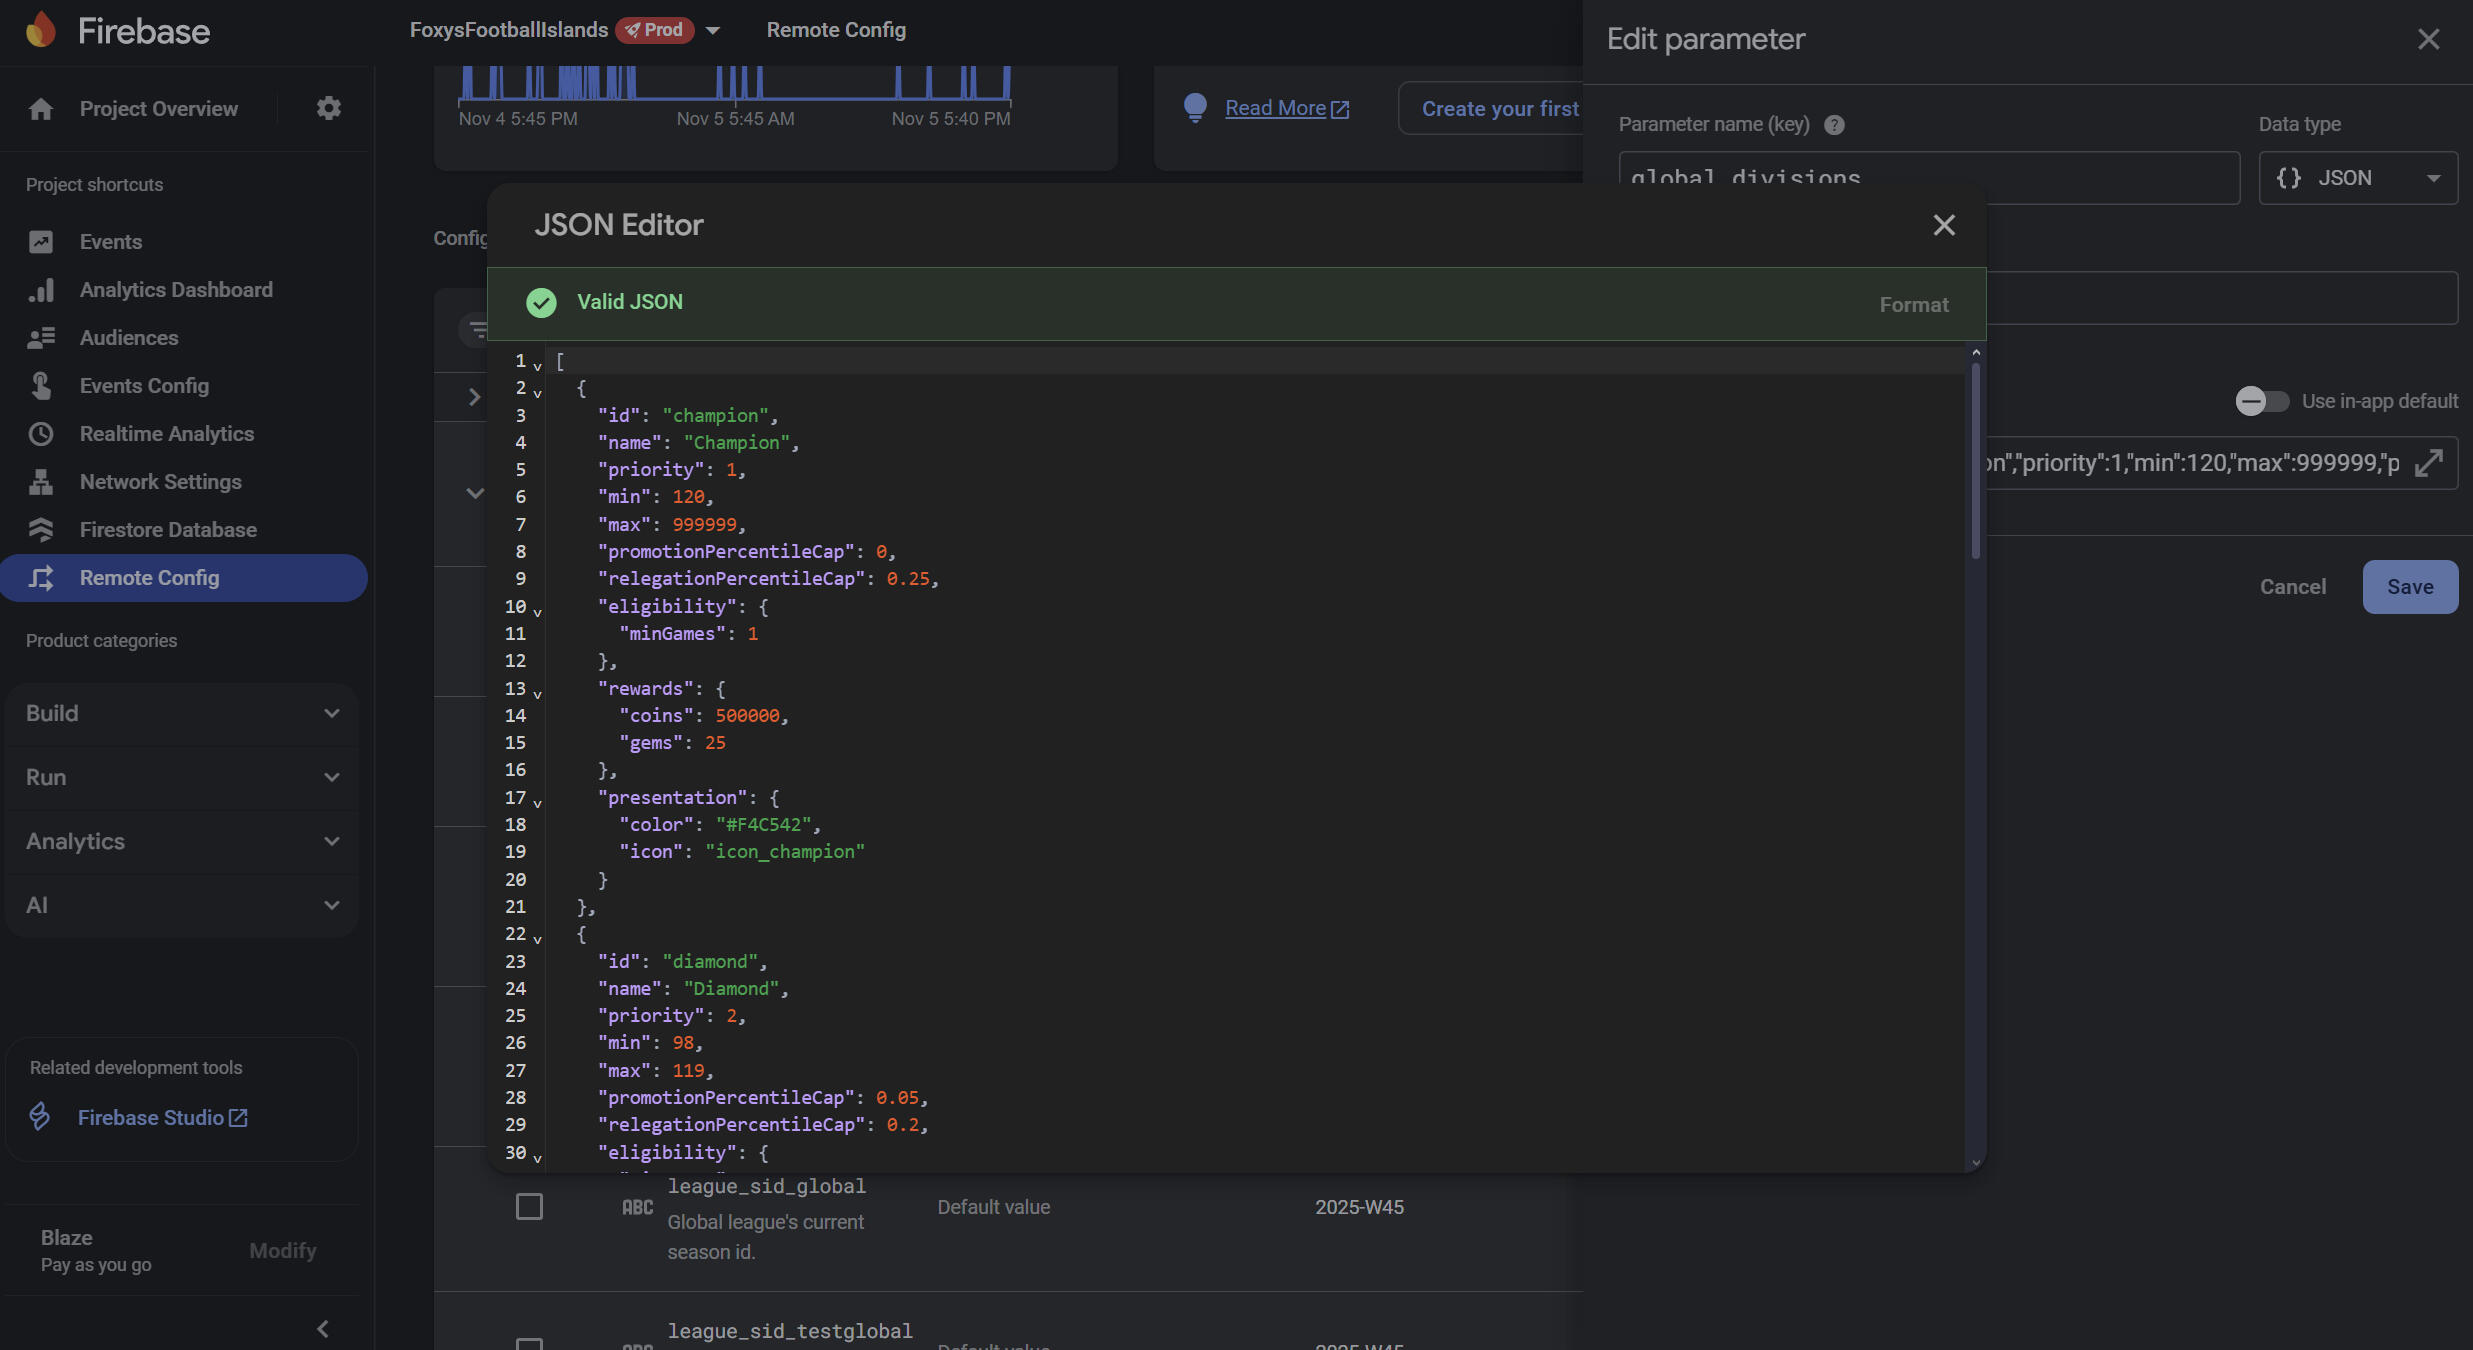
Task: Open Analytics Dashboard sidebar item
Action: (176, 290)
